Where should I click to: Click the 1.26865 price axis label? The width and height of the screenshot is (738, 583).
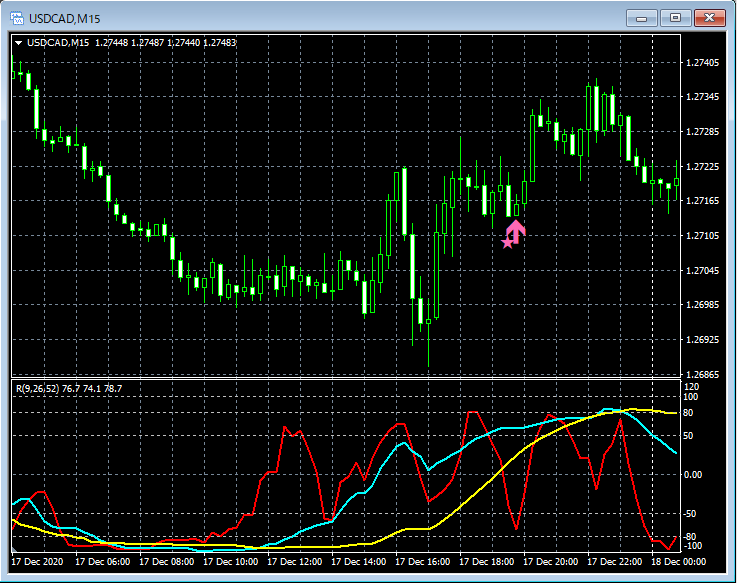pos(701,374)
